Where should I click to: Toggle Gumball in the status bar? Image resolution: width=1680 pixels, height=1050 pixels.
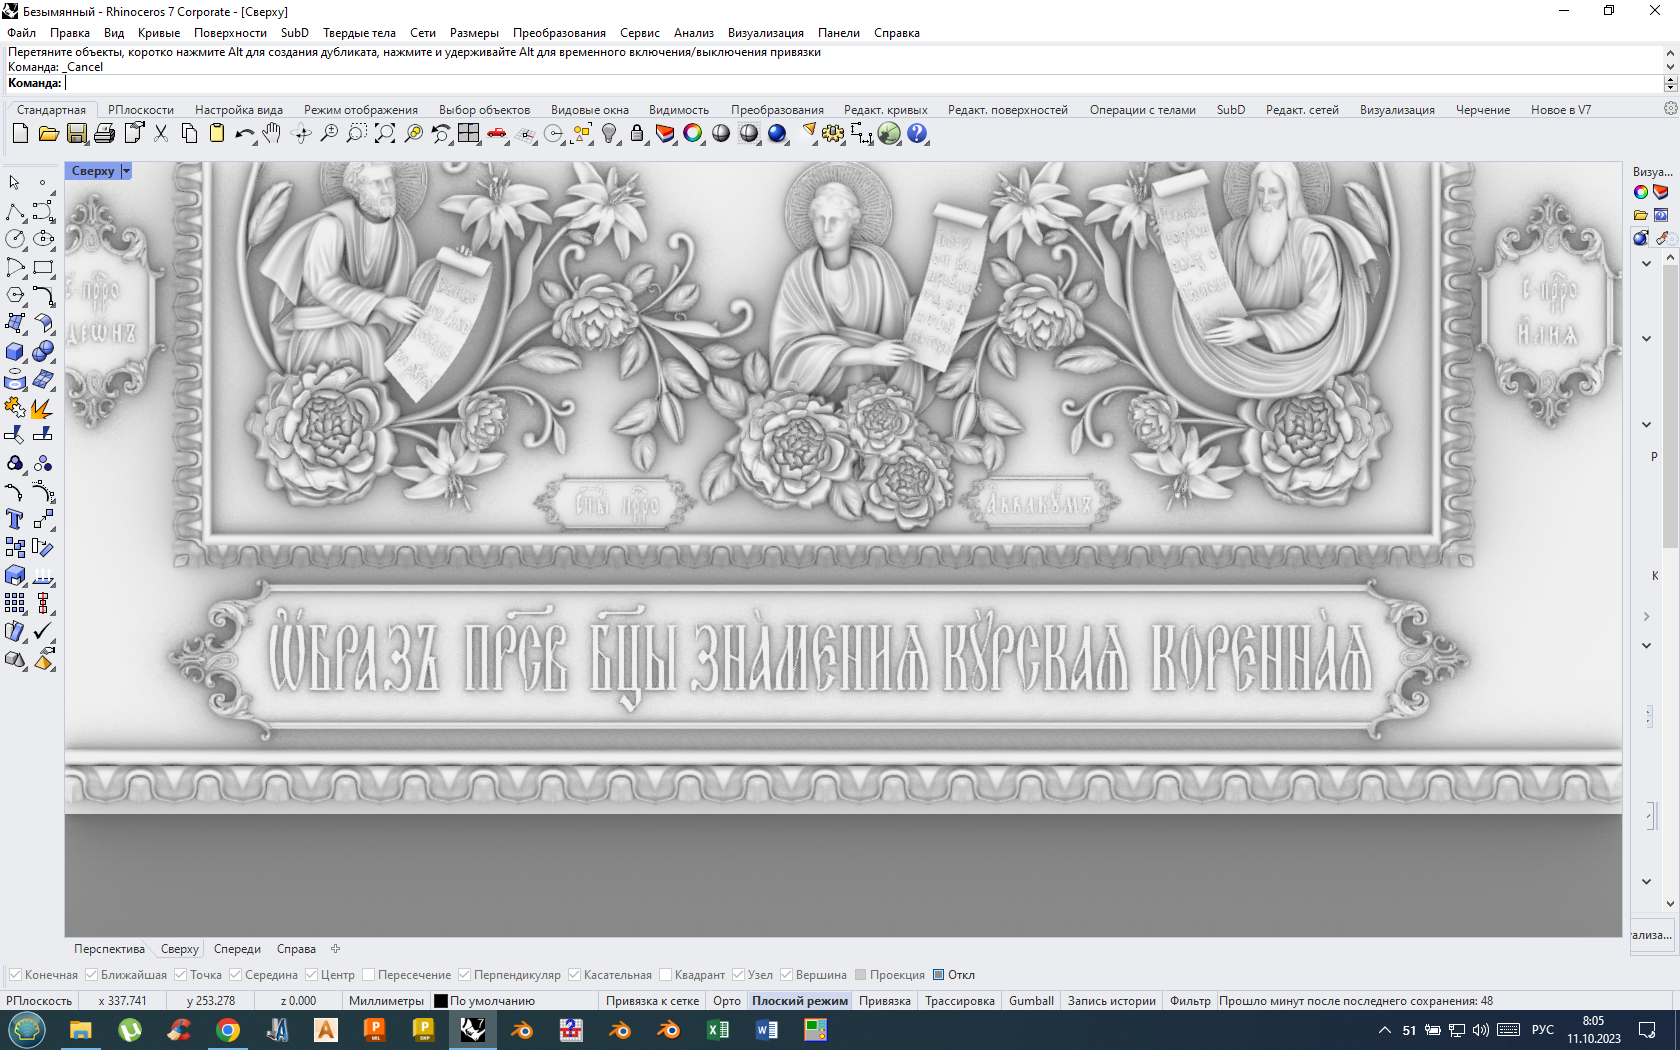1031,1001
